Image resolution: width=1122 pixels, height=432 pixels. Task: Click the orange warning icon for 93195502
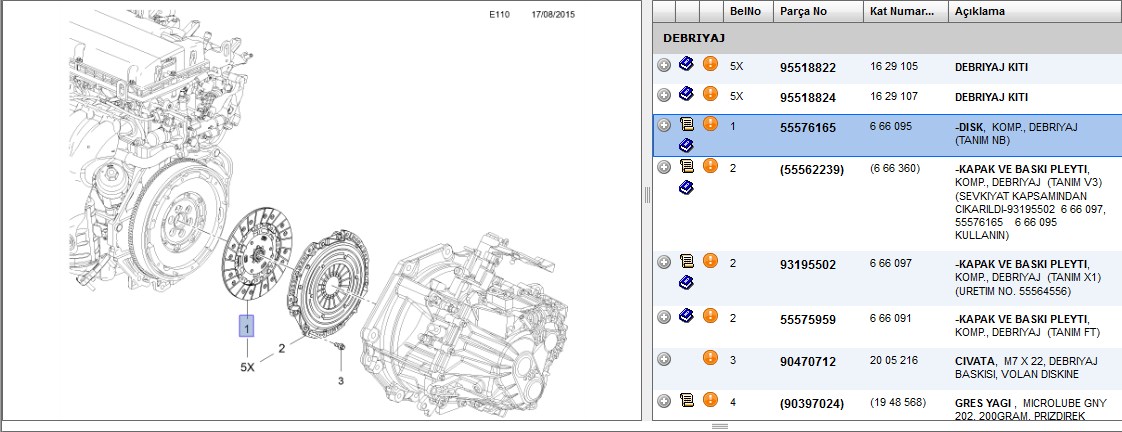tap(710, 260)
